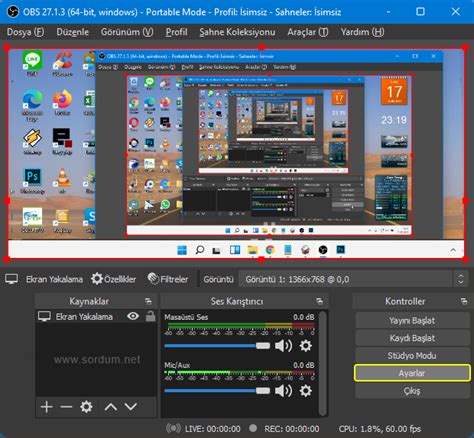Pop out the Kontroller dock panel
The image size is (474, 438).
pos(464,302)
